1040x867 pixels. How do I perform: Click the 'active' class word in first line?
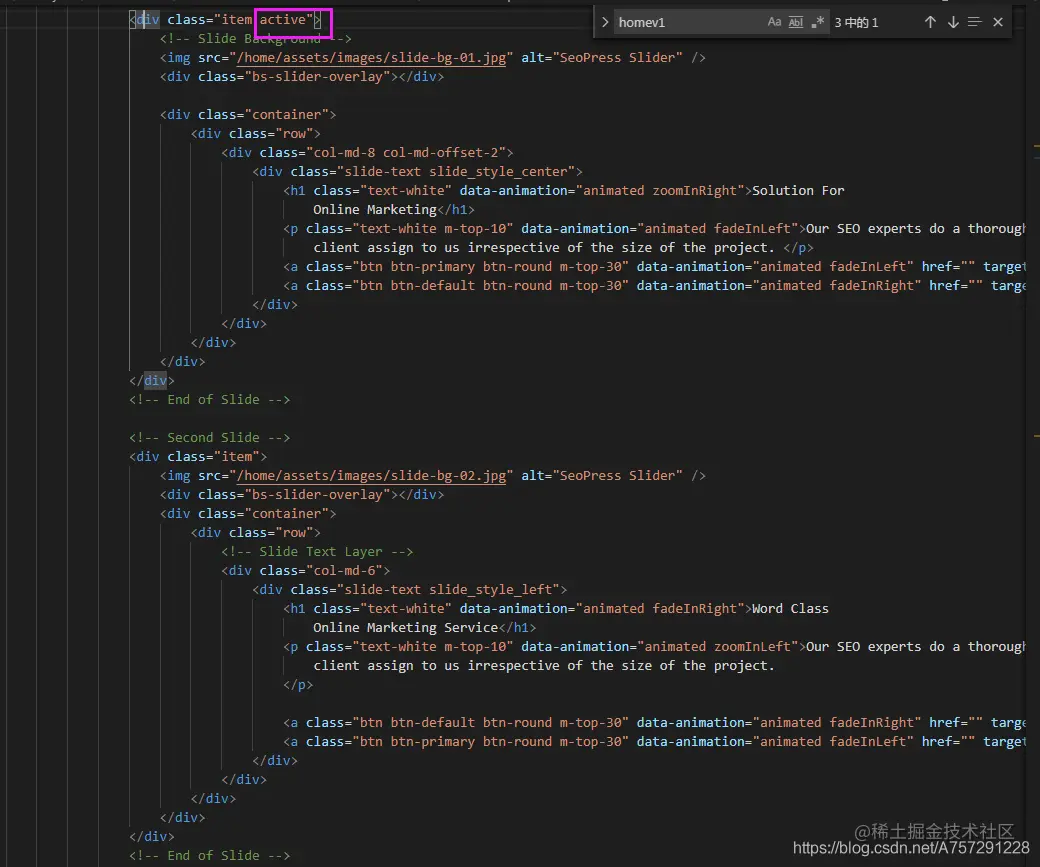point(283,20)
